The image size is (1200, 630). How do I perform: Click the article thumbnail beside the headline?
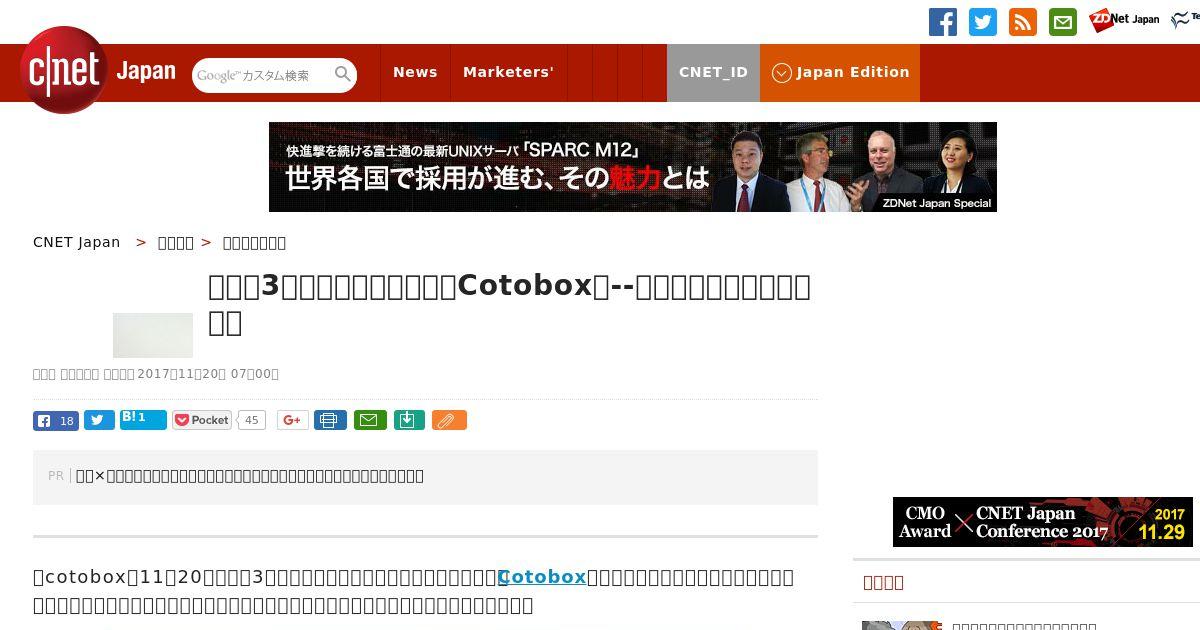tap(153, 335)
